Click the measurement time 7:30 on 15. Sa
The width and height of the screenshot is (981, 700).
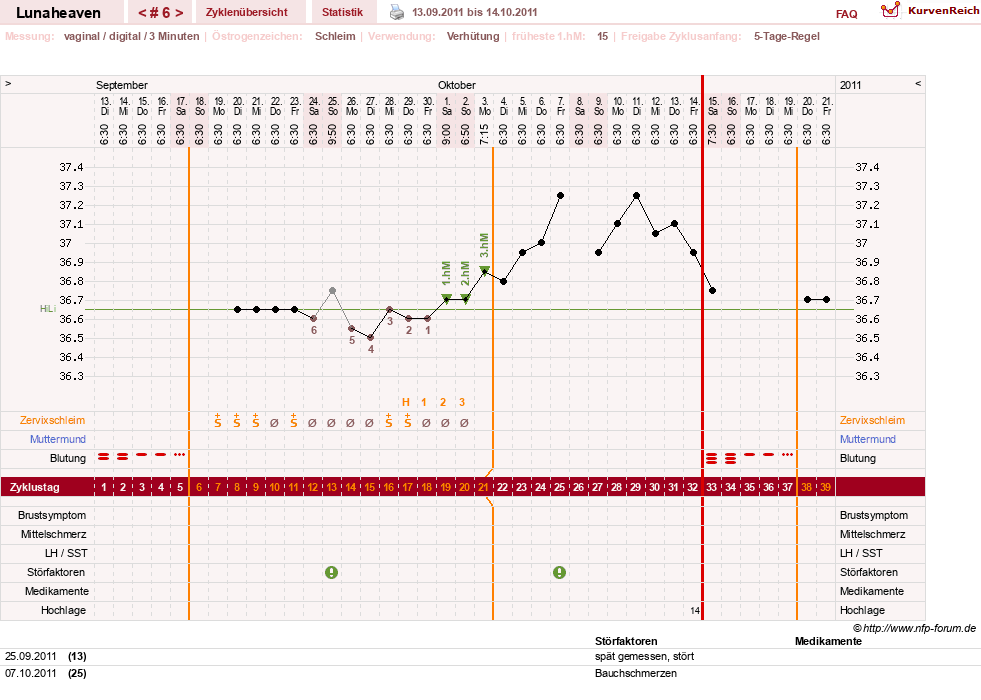[713, 134]
